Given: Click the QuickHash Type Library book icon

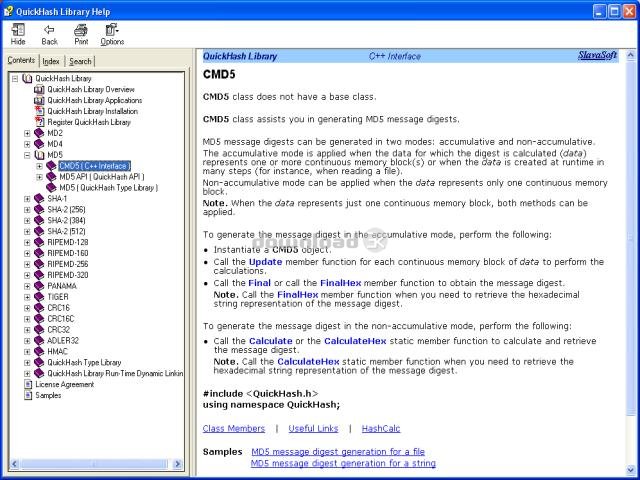Looking at the screenshot, I should 39,362.
